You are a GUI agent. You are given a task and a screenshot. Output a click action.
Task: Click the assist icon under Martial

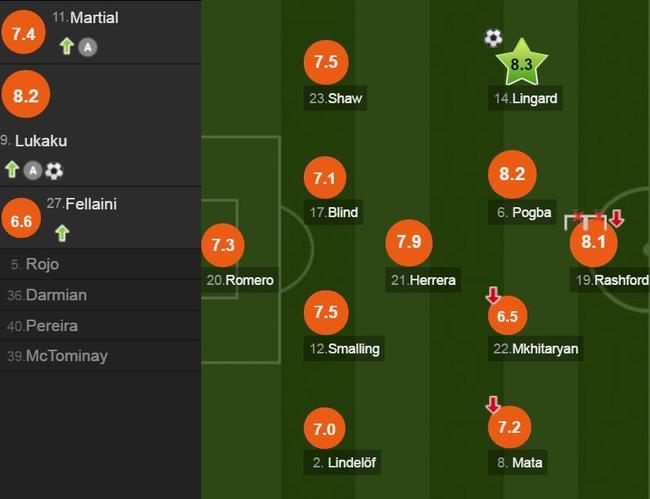pos(88,47)
